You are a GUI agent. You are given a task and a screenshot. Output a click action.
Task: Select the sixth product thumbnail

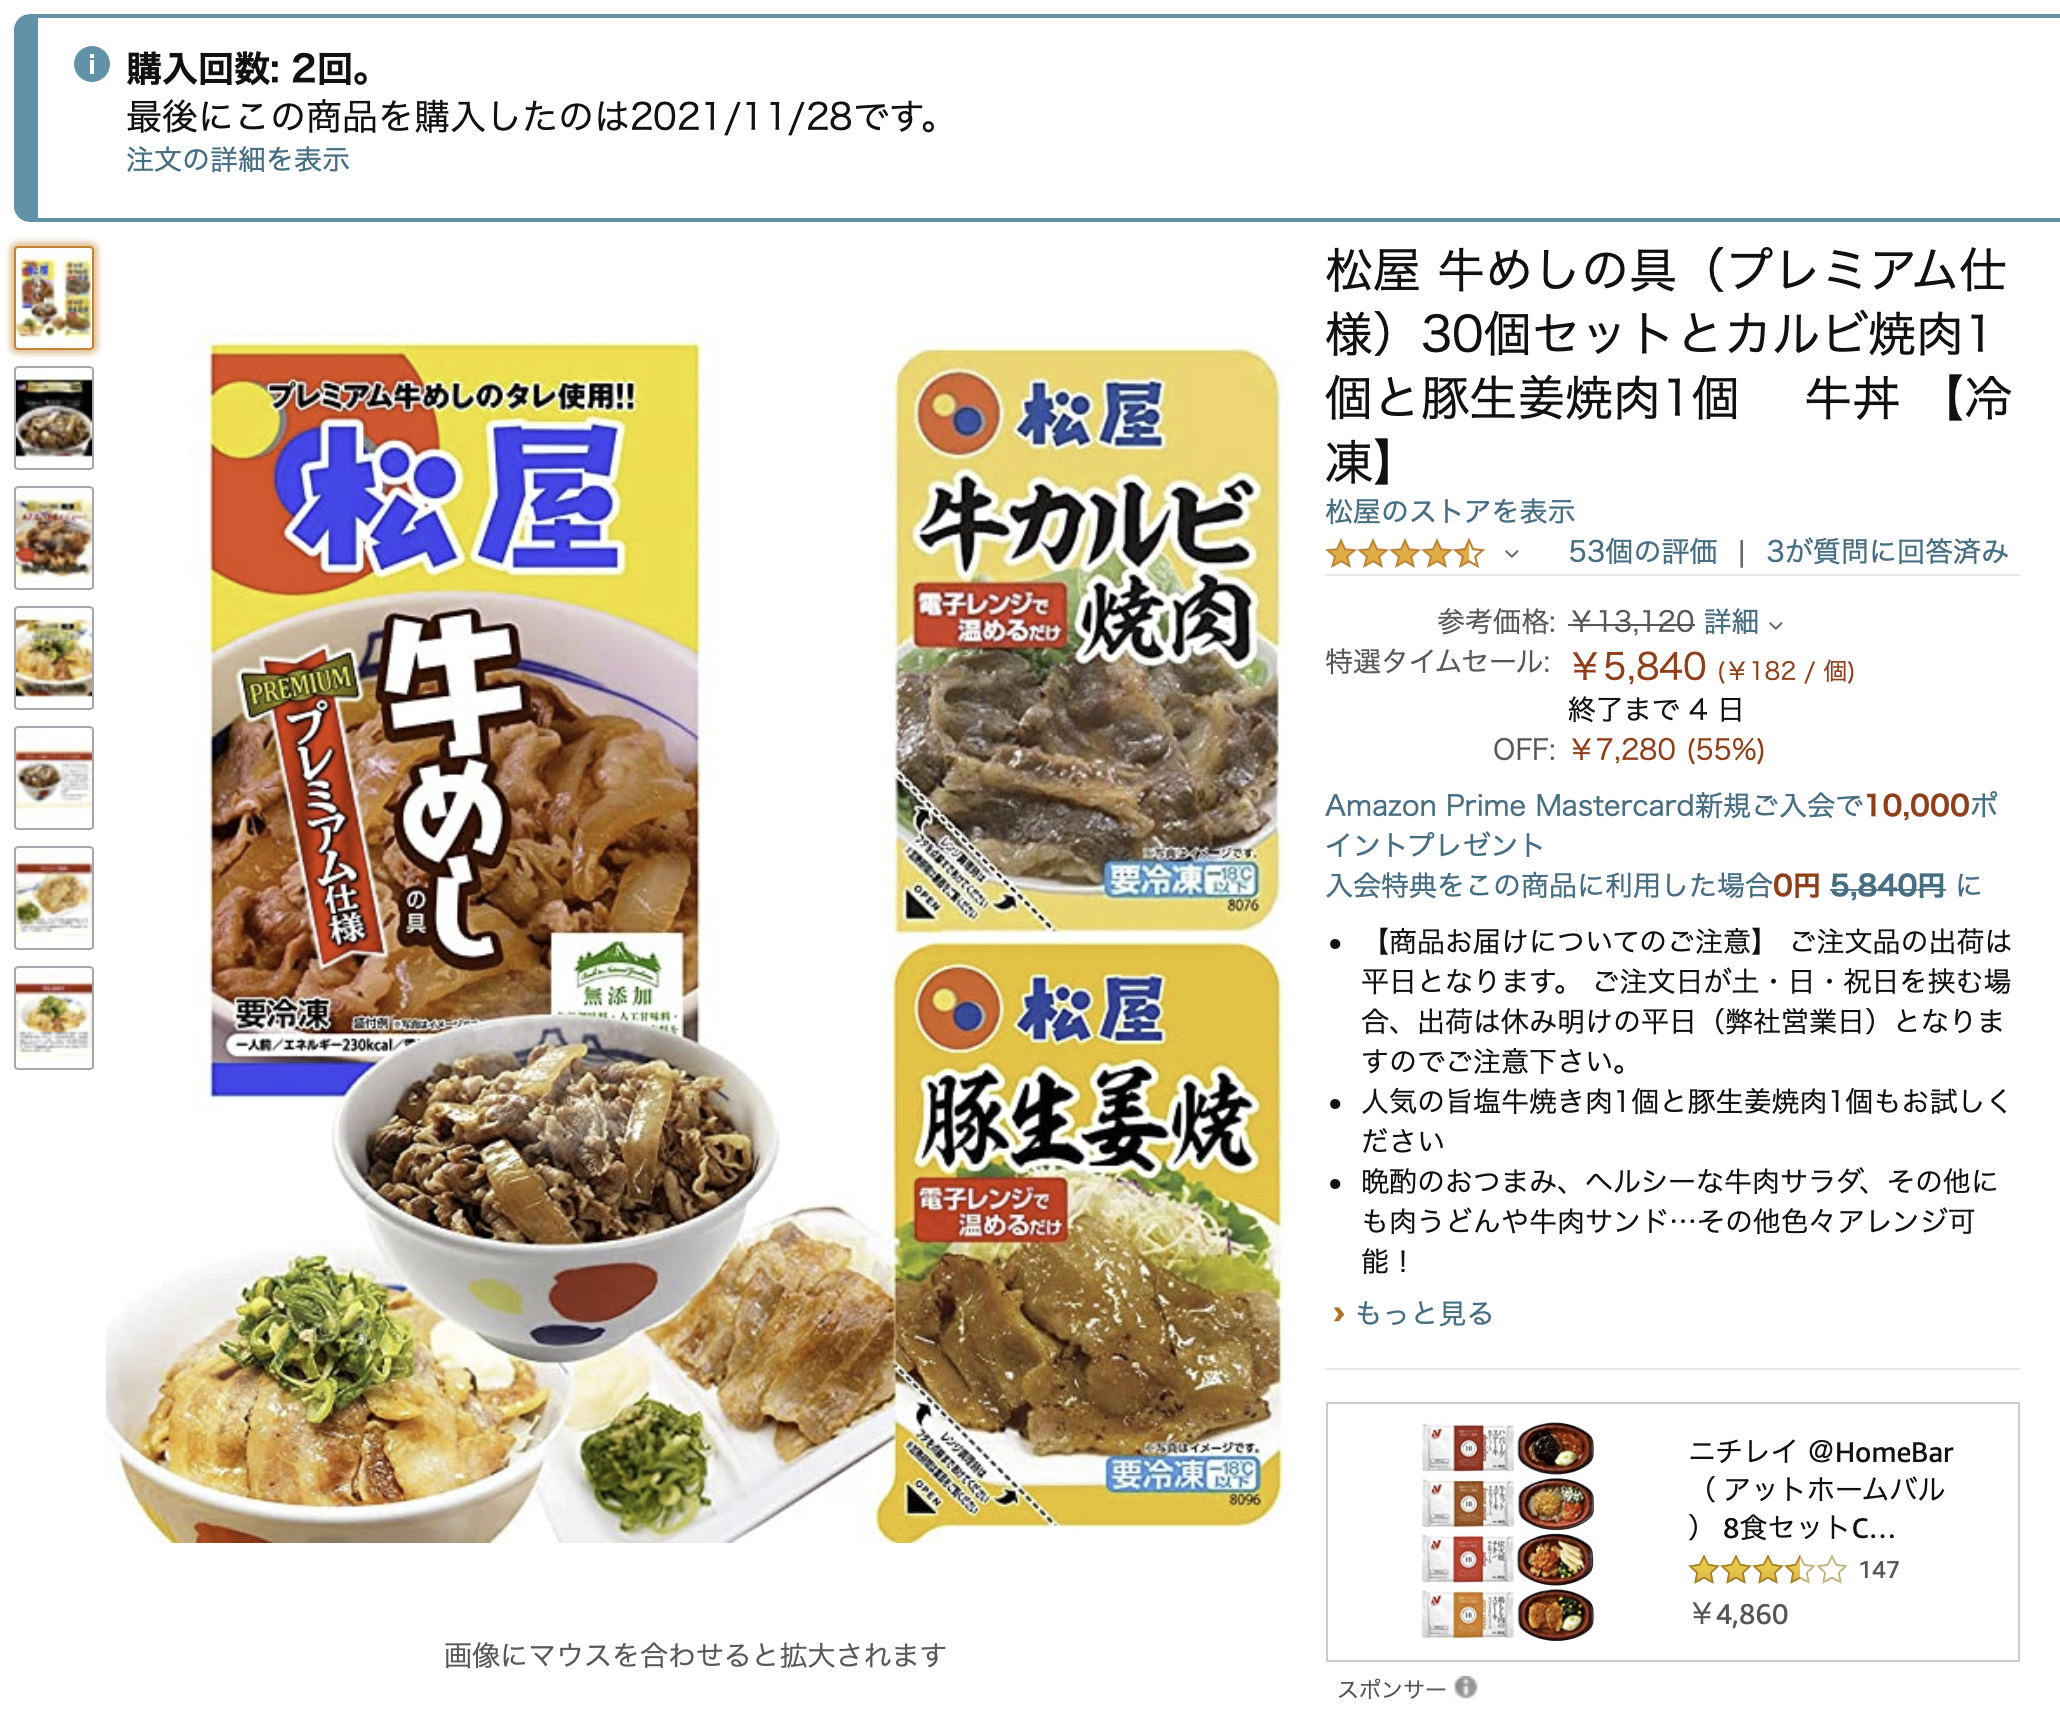(x=54, y=898)
